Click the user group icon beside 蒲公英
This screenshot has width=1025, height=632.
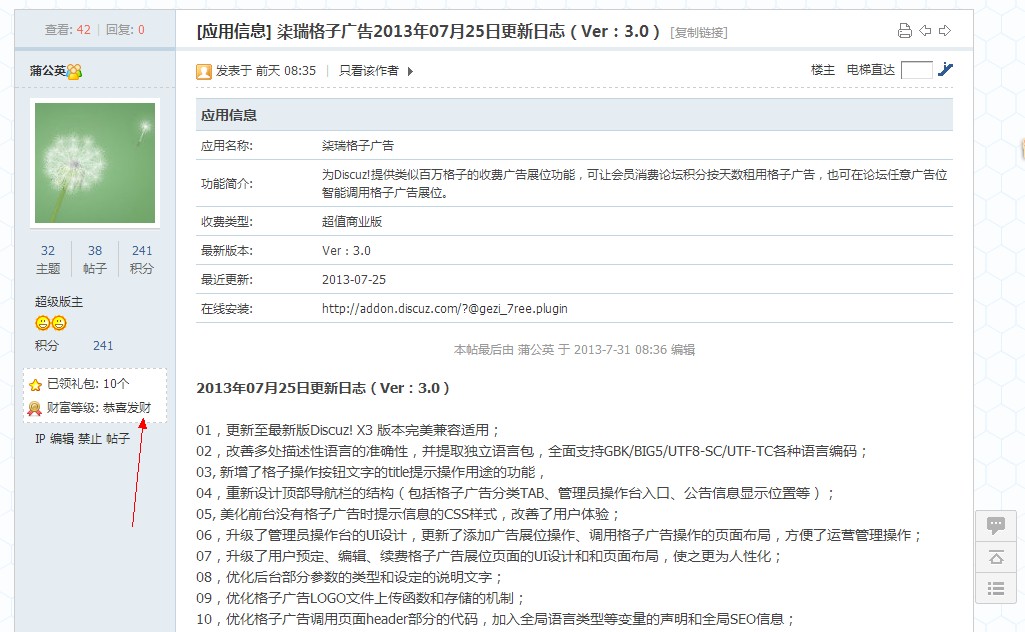[x=75, y=71]
